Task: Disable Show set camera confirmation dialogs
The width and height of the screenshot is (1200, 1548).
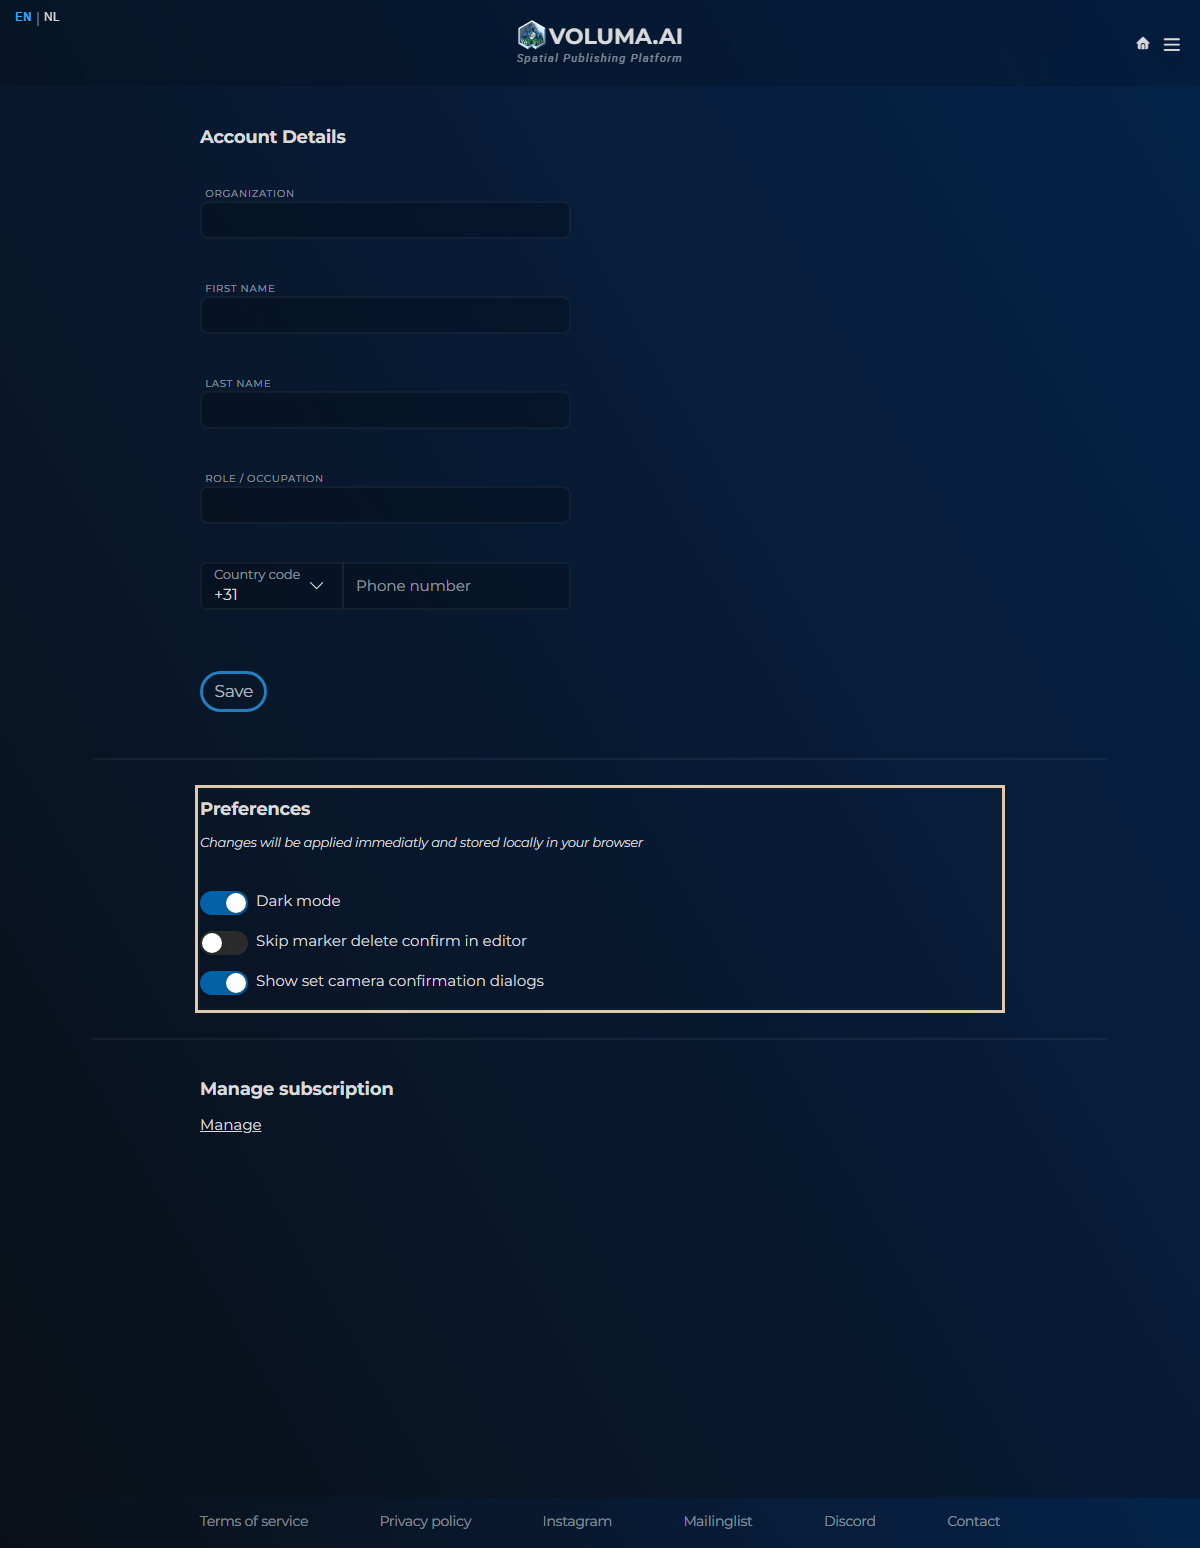Action: point(224,982)
